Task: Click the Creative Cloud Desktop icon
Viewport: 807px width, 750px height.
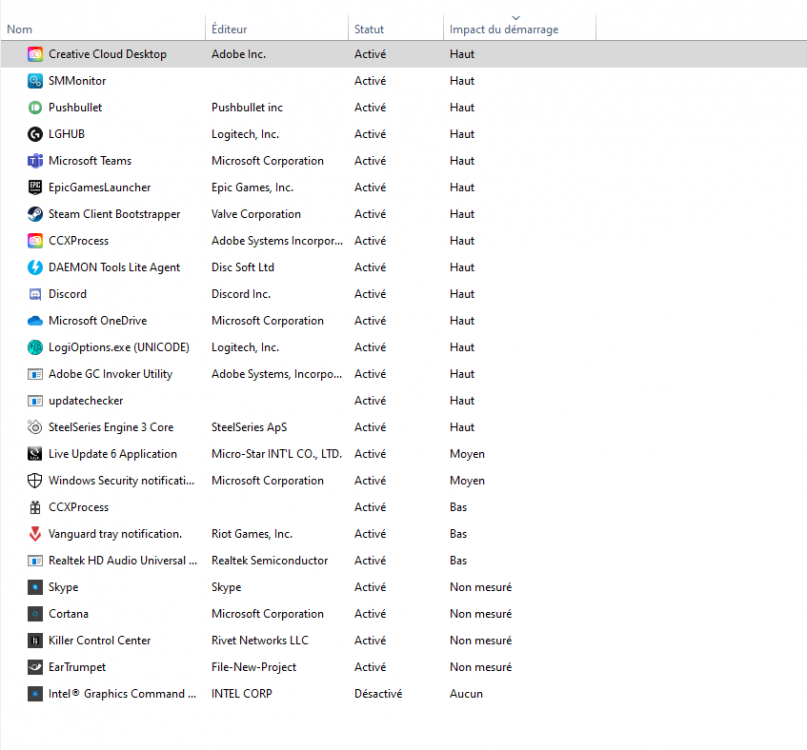Action: [x=35, y=54]
